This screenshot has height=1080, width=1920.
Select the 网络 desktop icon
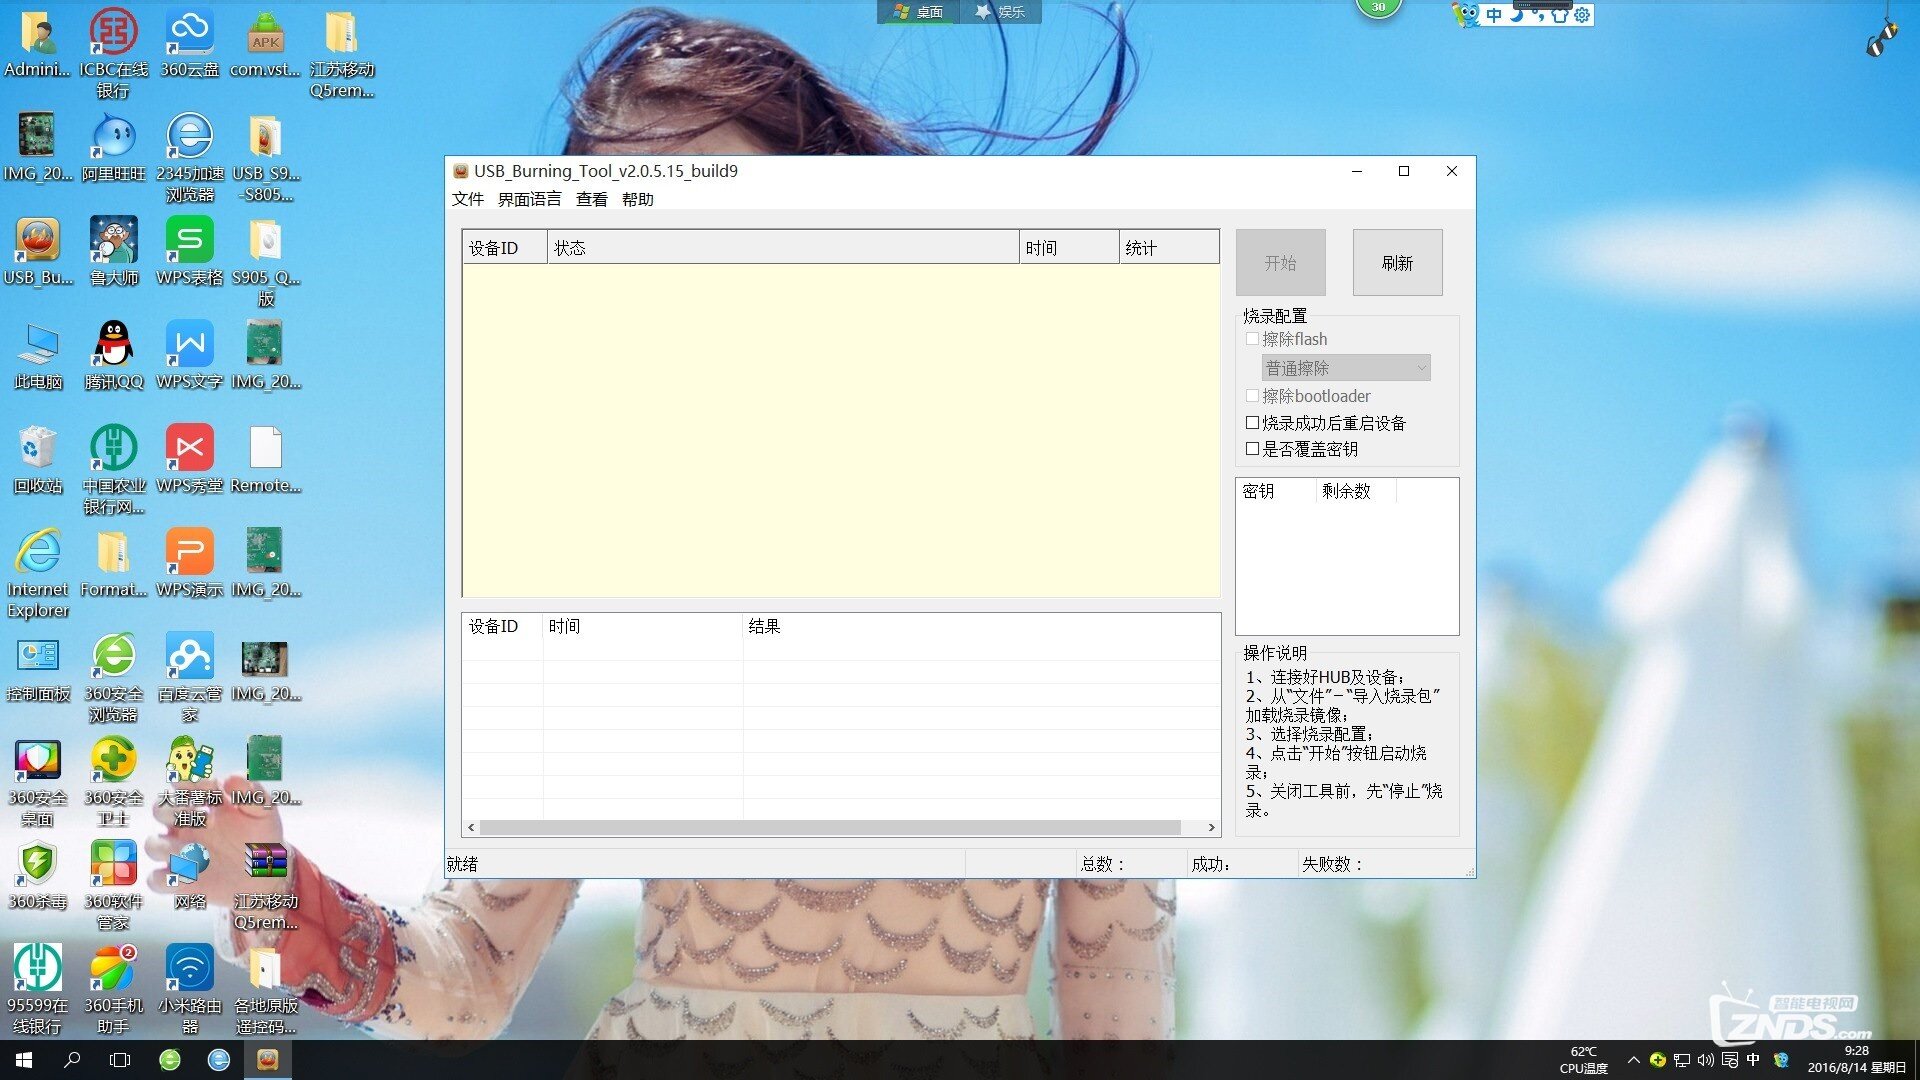[189, 875]
